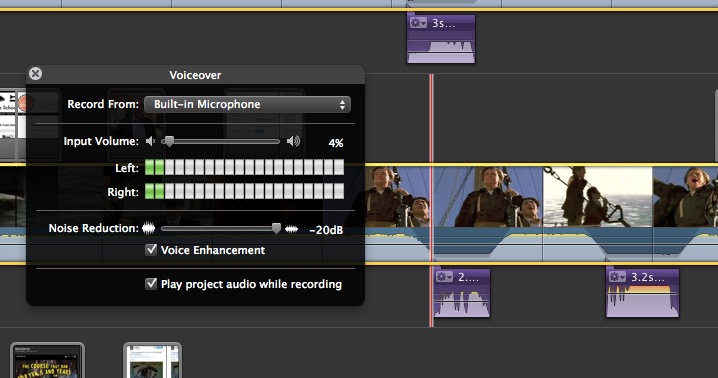Click the -20dB noise reduction value
This screenshot has height=378, width=718.
326,230
